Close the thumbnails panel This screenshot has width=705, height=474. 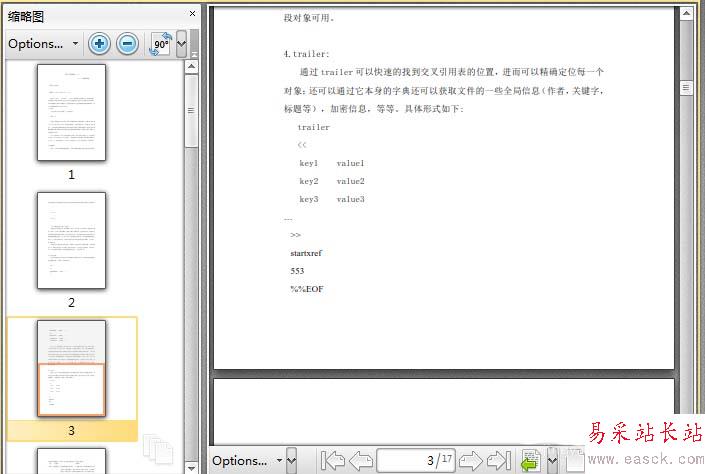pyautogui.click(x=192, y=14)
